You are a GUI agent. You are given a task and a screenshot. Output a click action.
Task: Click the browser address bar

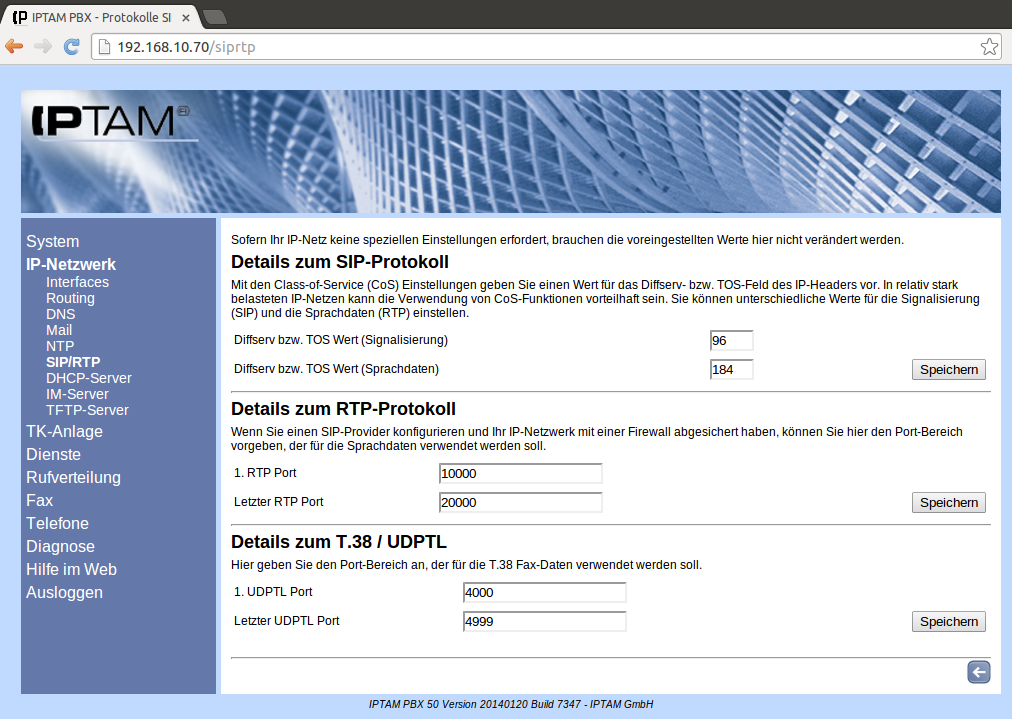[x=540, y=47]
